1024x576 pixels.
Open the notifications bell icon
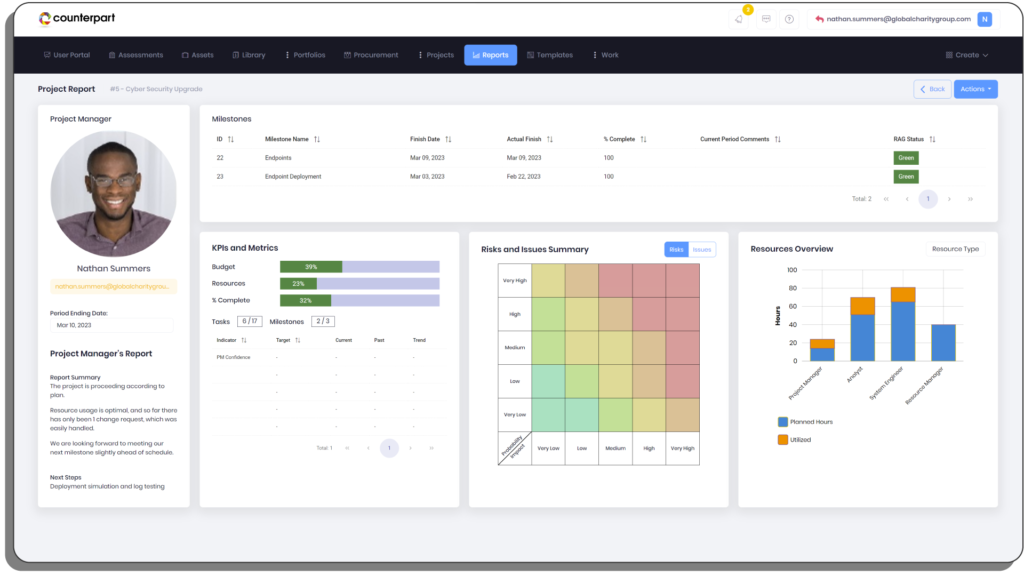pos(739,19)
